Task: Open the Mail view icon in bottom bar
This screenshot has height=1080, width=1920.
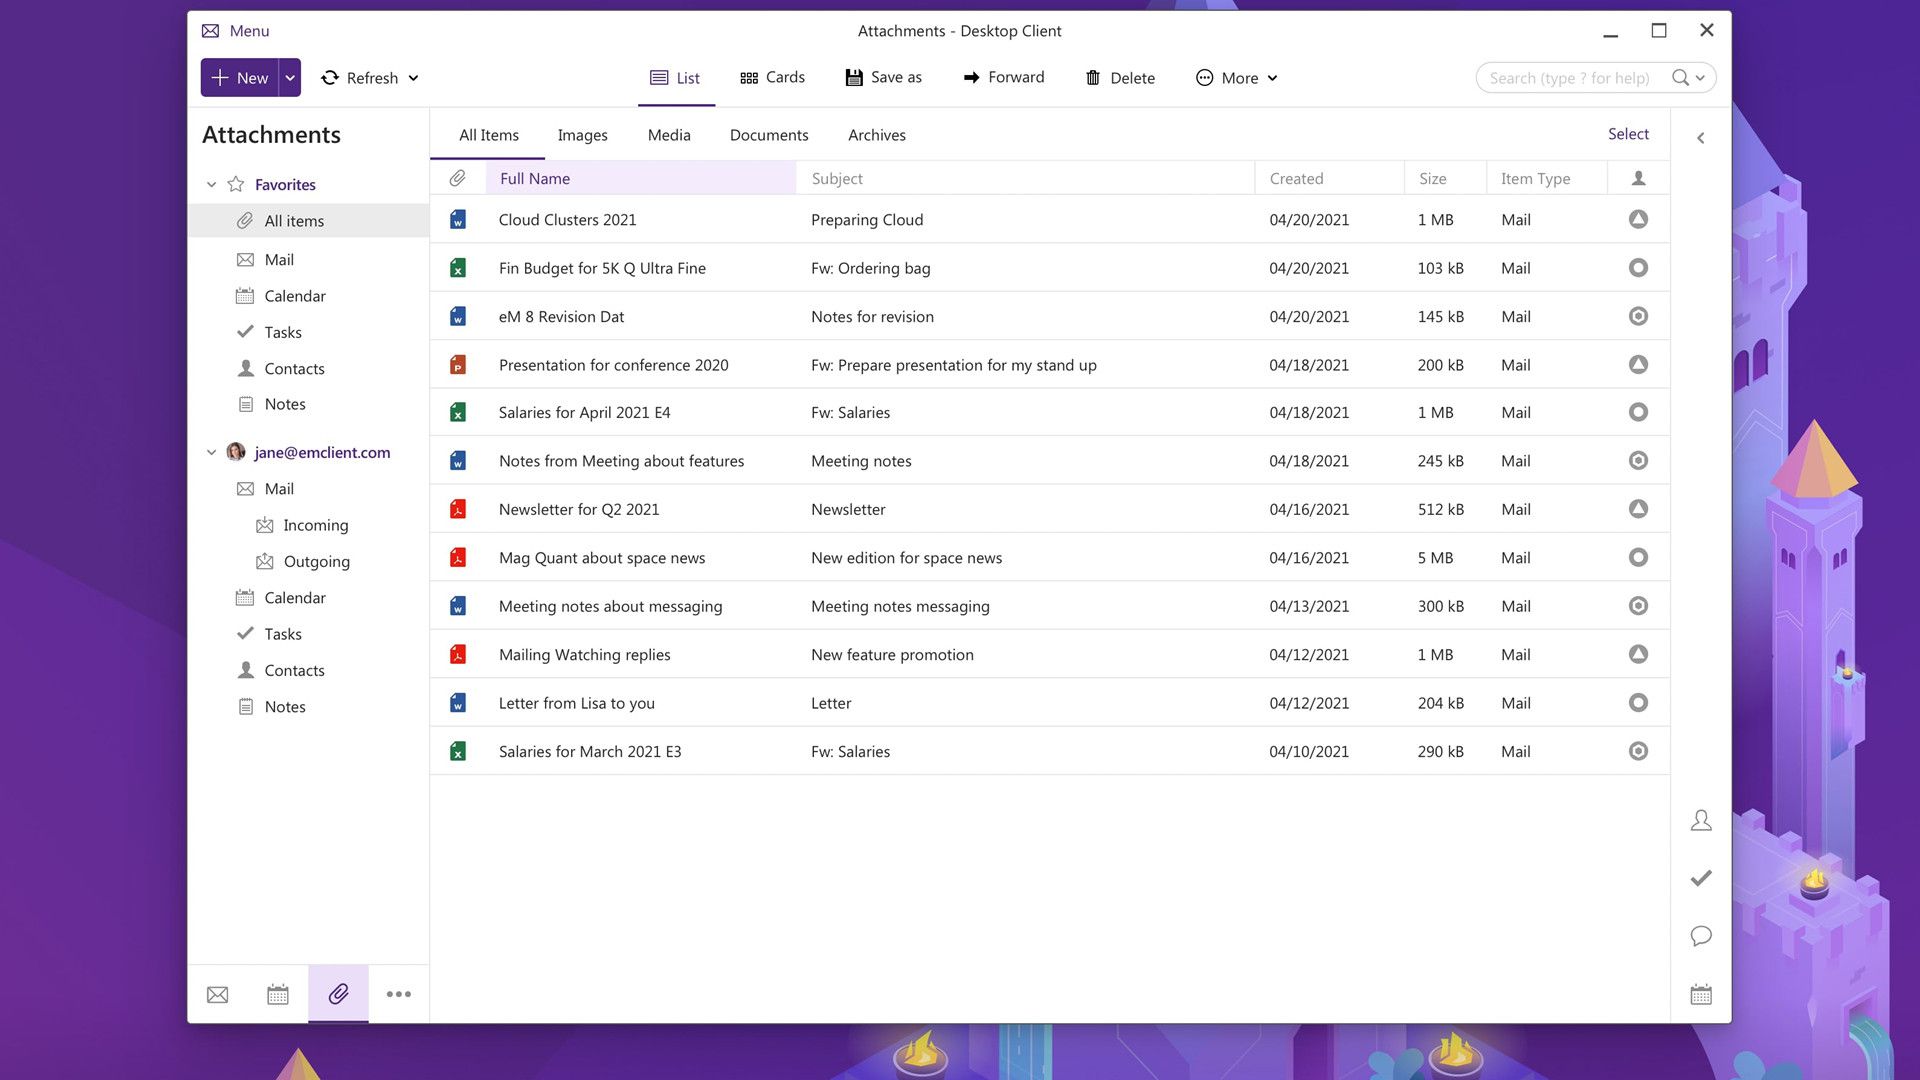Action: [x=217, y=994]
